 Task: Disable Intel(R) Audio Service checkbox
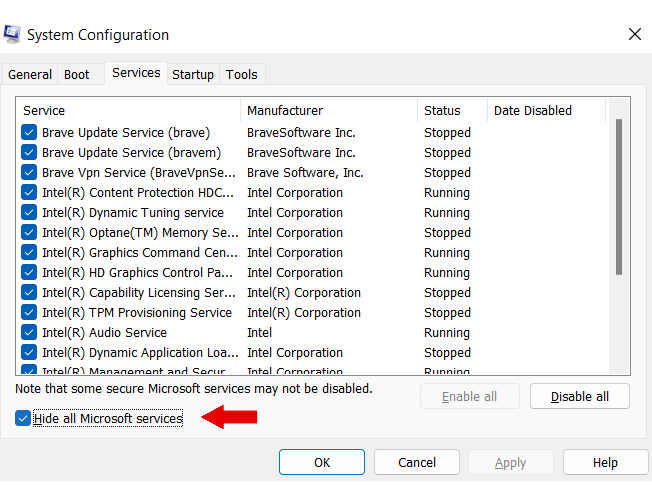(x=29, y=333)
